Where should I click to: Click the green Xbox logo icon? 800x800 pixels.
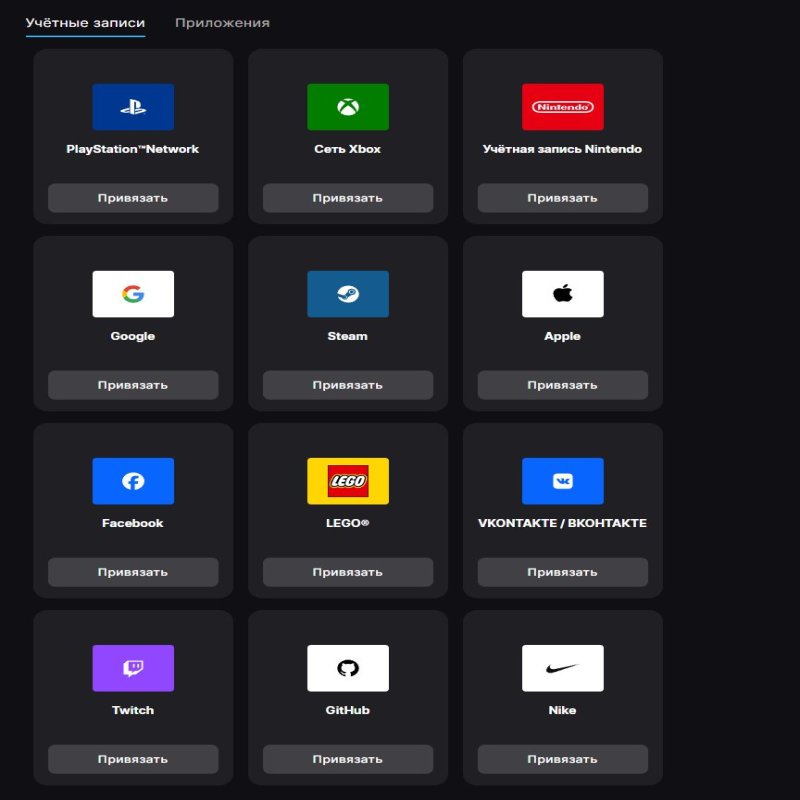[348, 107]
